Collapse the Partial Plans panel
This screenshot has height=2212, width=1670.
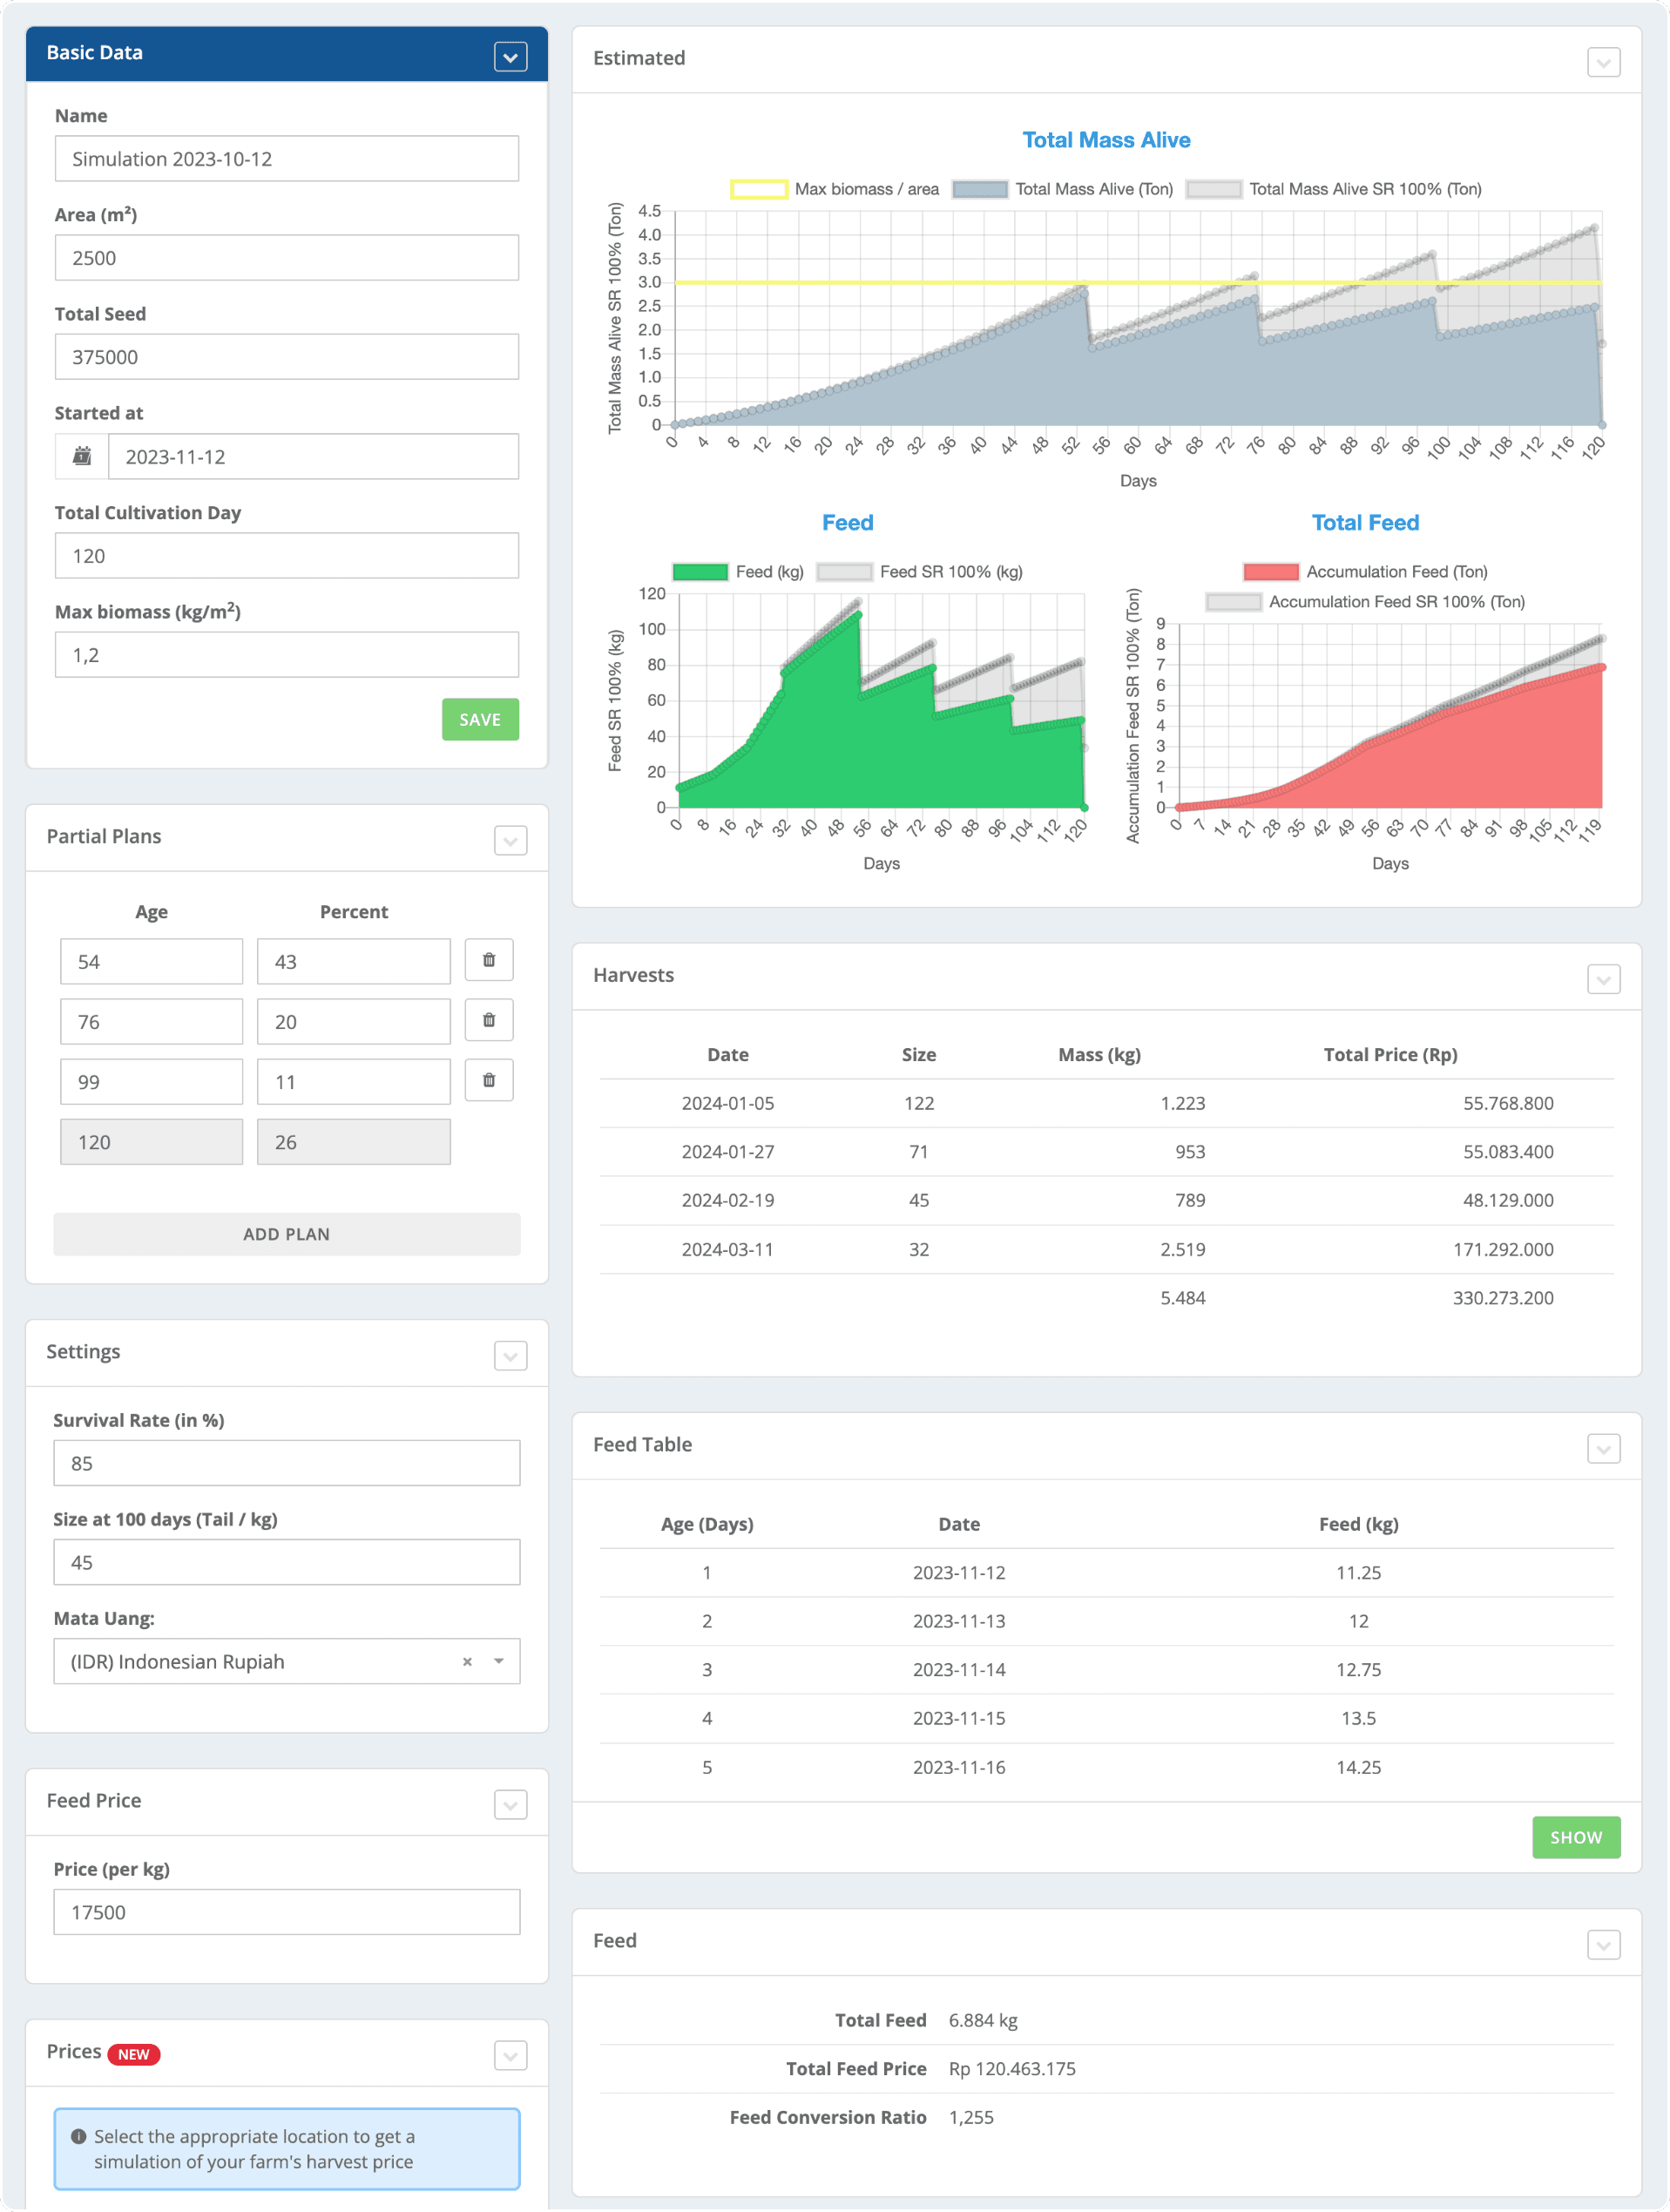pos(510,840)
